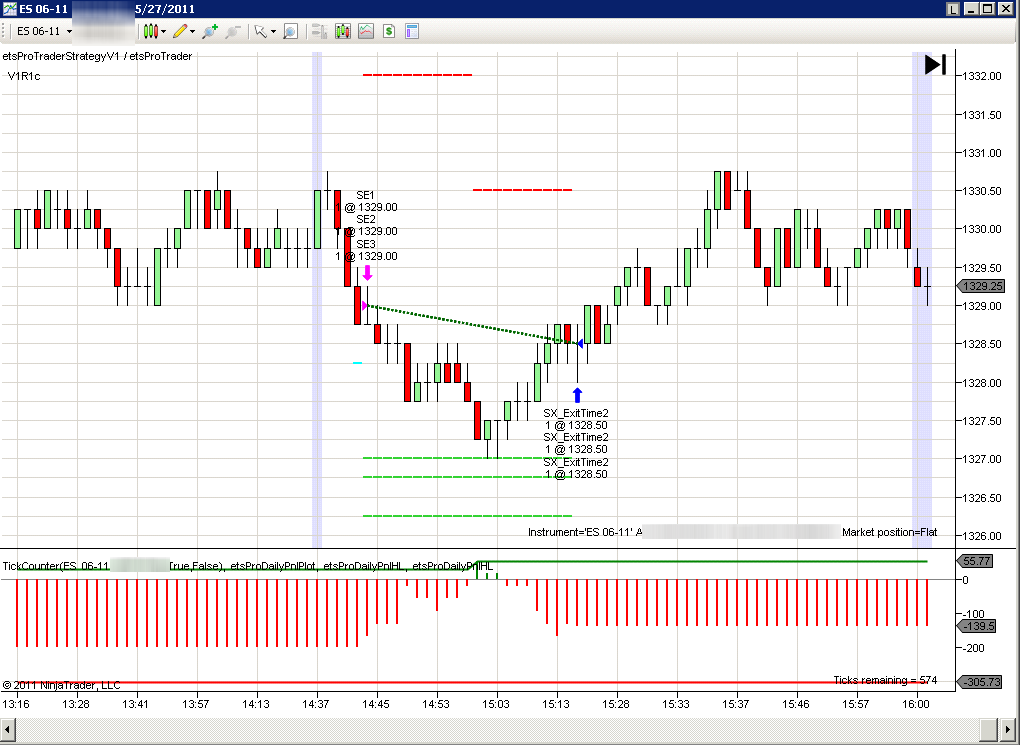Click the scrollbar right arrow
The image size is (1020, 745).
1006,729
